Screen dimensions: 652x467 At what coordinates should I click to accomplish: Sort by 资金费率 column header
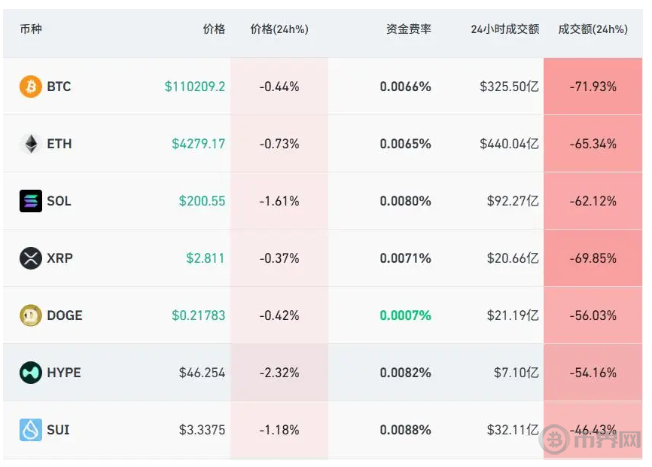(x=408, y=30)
